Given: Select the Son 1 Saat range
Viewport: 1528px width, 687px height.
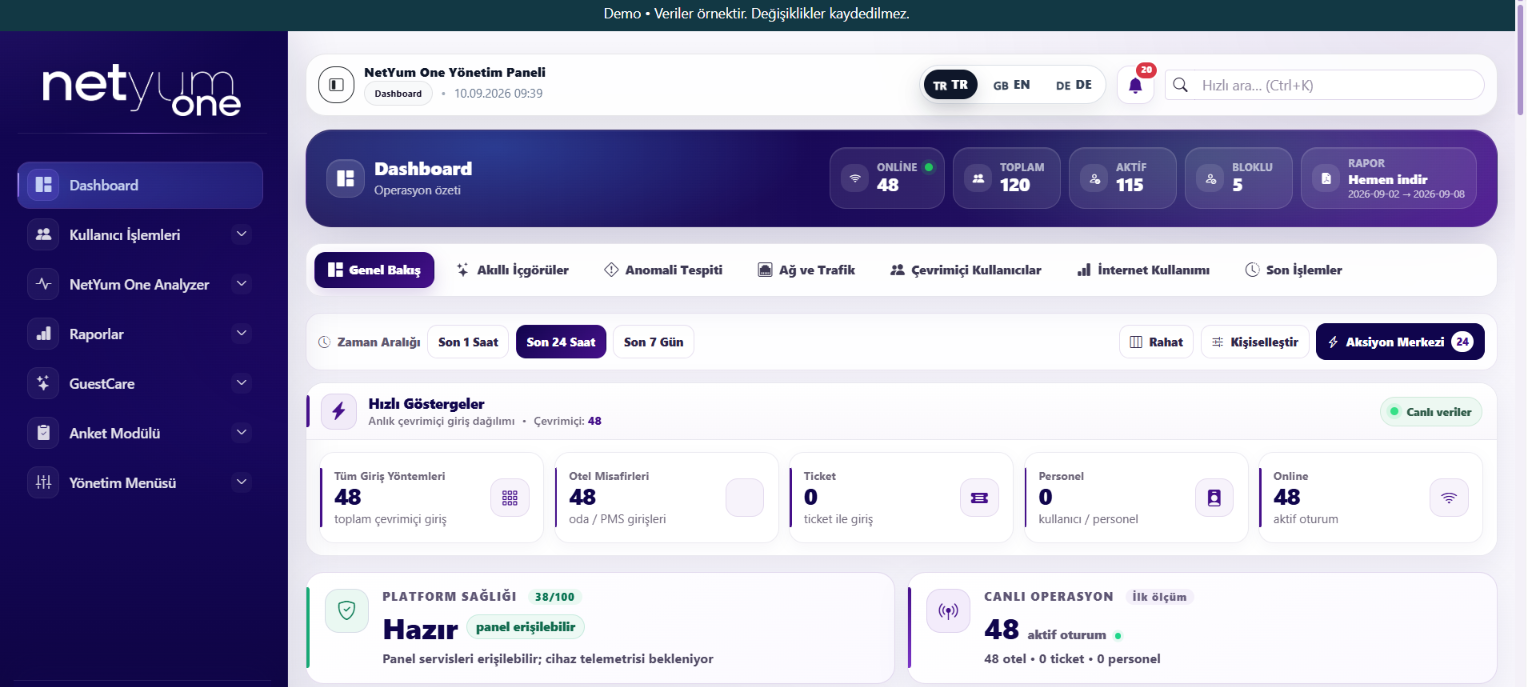Looking at the screenshot, I should coord(468,342).
